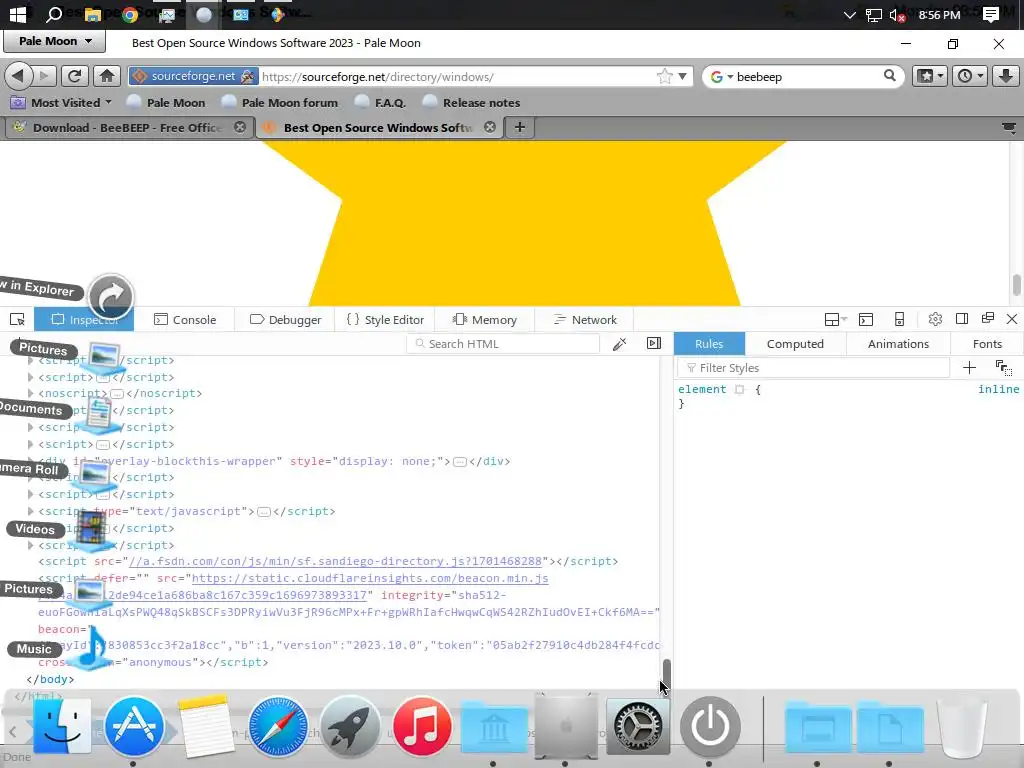This screenshot has height=768, width=1024.
Task: Go to the browser Home page
Action: pos(107,76)
